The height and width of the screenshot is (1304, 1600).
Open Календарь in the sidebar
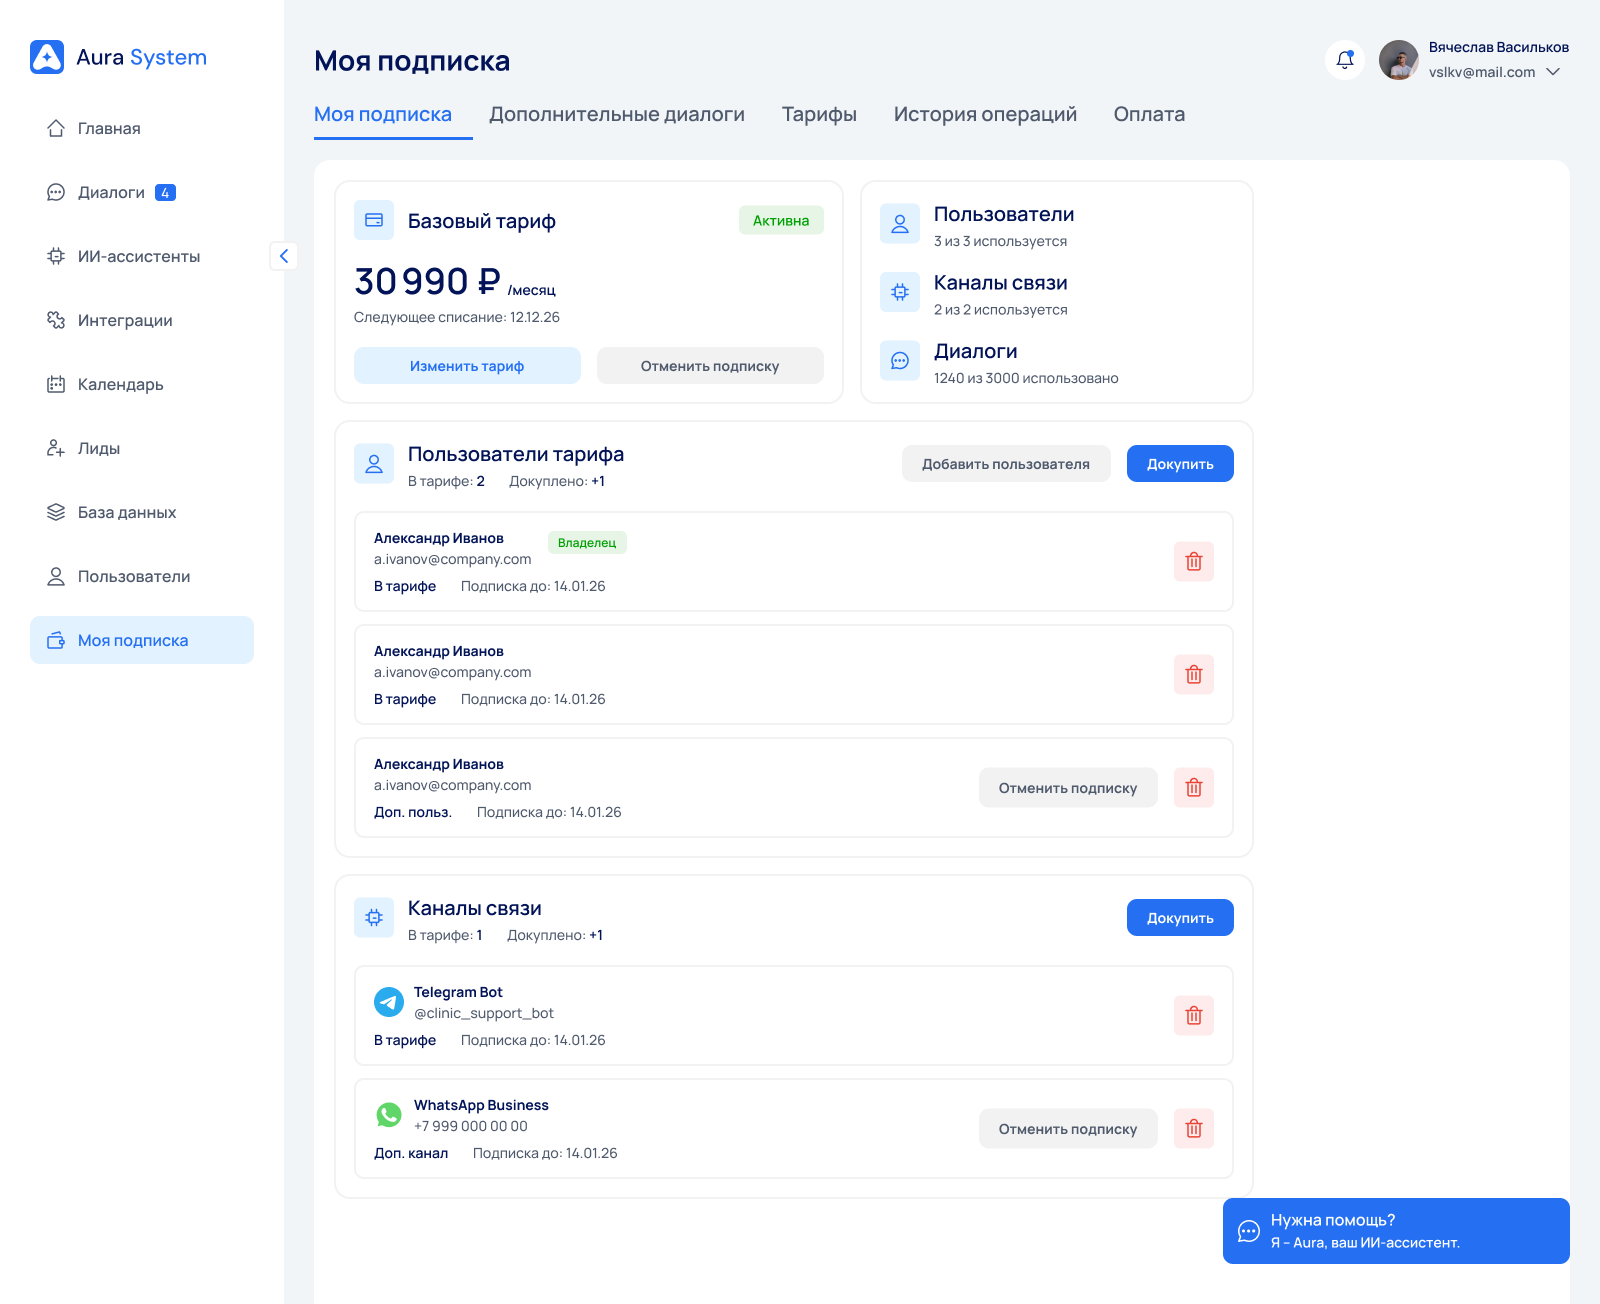pyautogui.click(x=120, y=385)
